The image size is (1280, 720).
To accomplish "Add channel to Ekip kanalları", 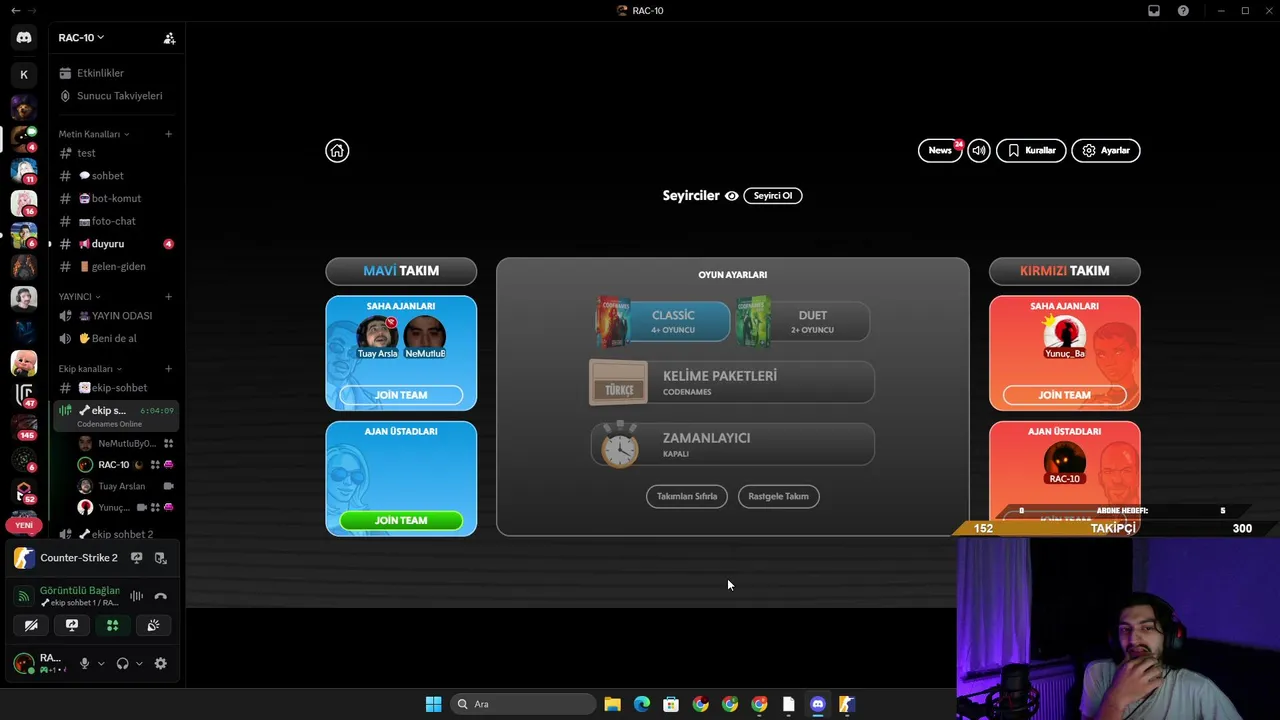I will (169, 369).
